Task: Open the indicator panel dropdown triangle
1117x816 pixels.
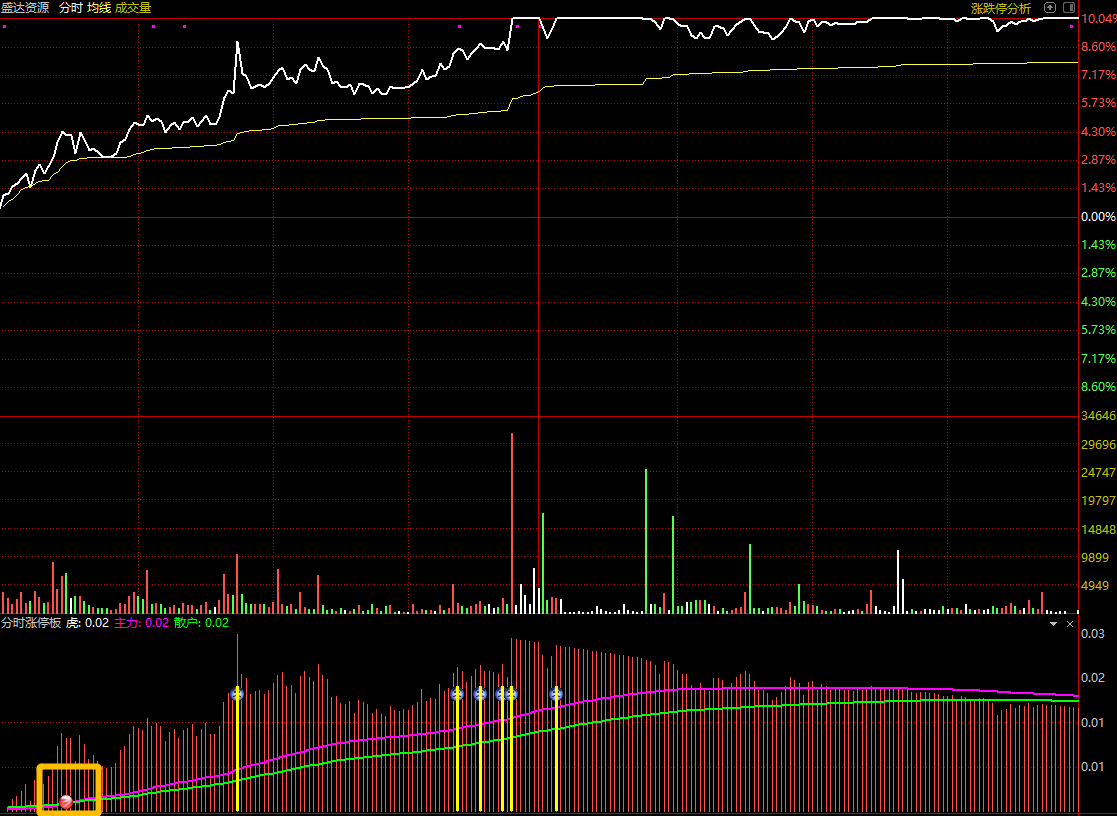Action: coord(1054,624)
